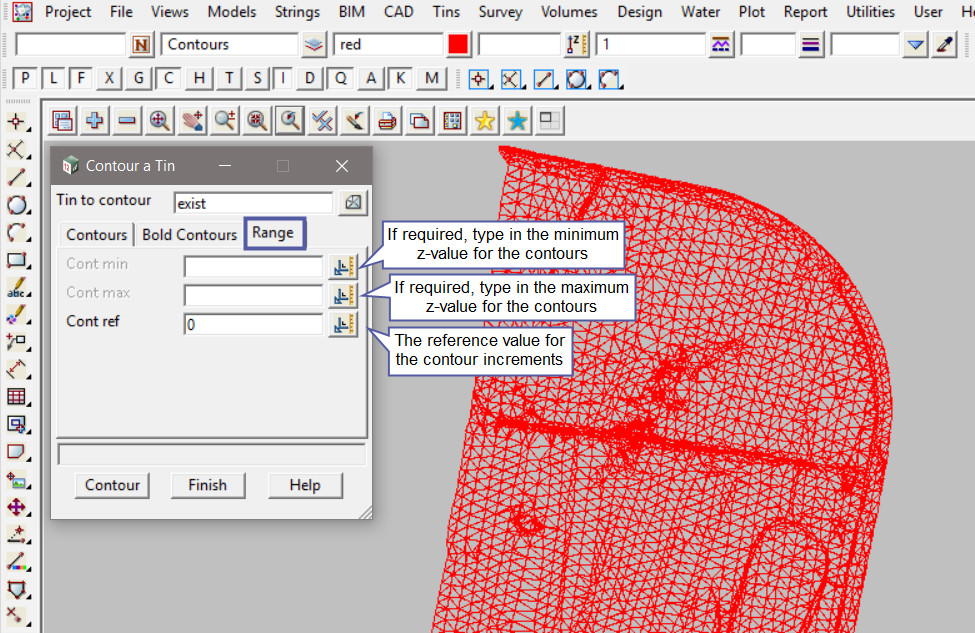Click the line weight icon
This screenshot has width=975, height=633.
click(811, 45)
